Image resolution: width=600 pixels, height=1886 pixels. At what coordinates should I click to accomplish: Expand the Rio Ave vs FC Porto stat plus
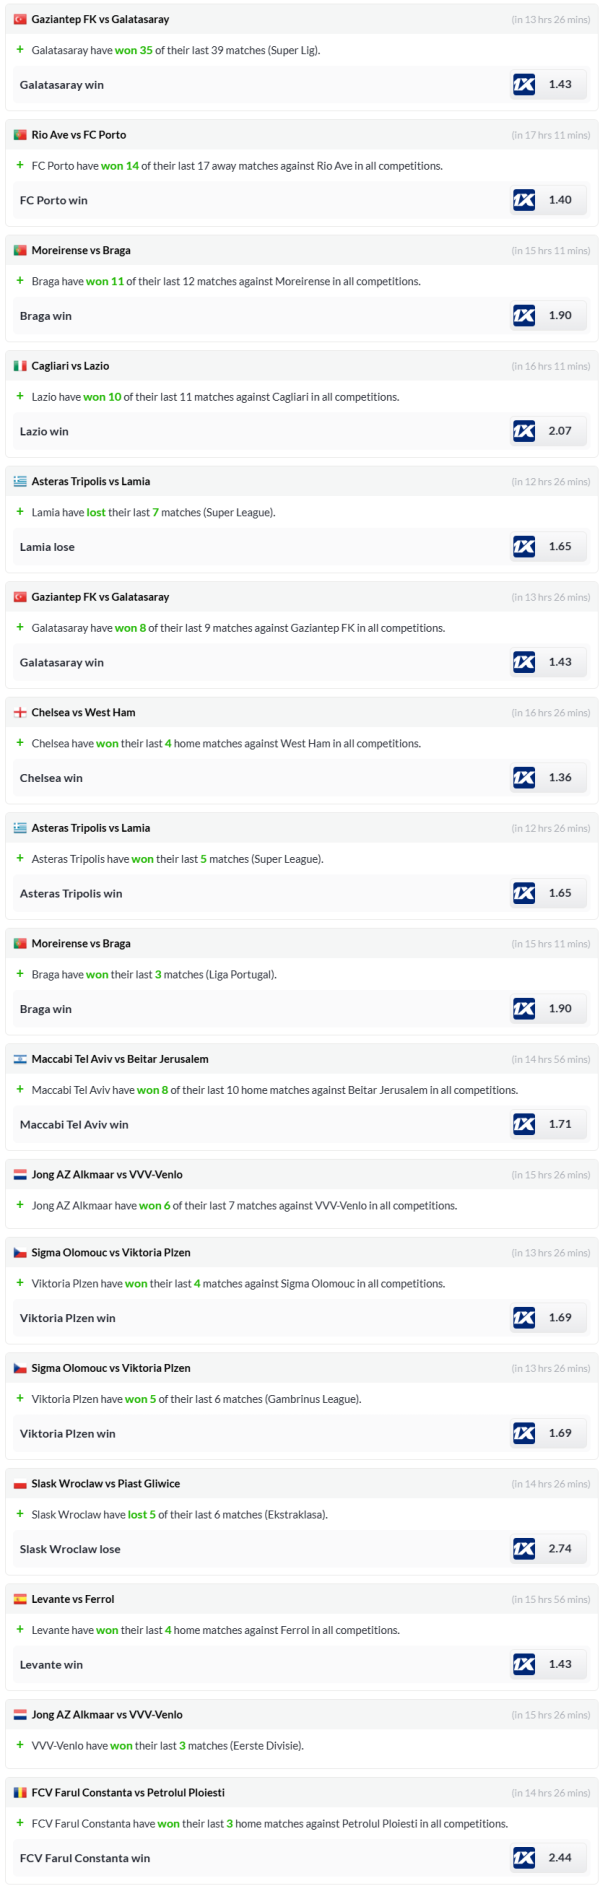tap(20, 166)
